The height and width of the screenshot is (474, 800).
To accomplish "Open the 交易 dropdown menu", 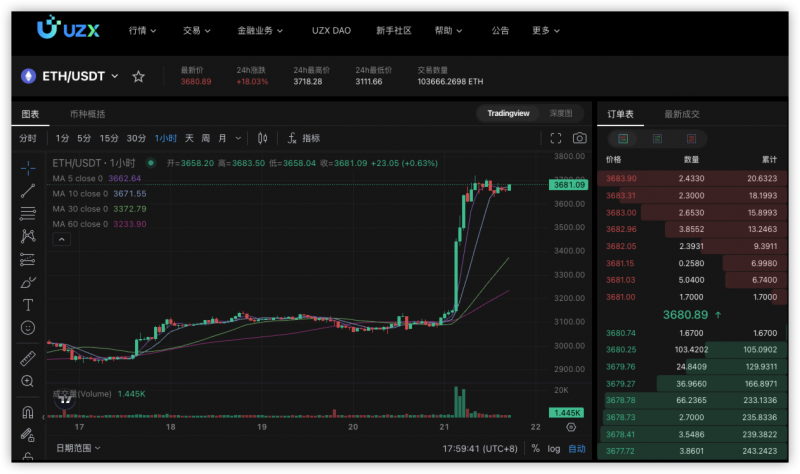I will click(196, 31).
